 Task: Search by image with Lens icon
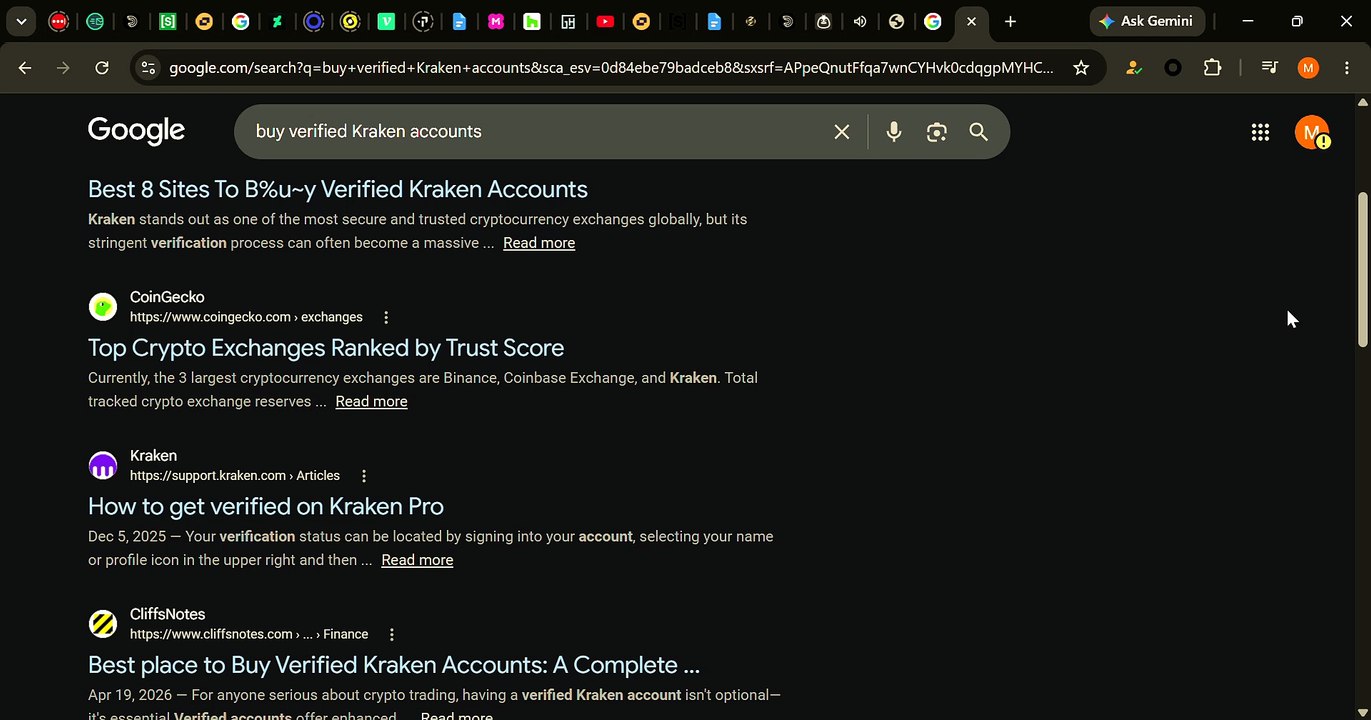coord(936,132)
